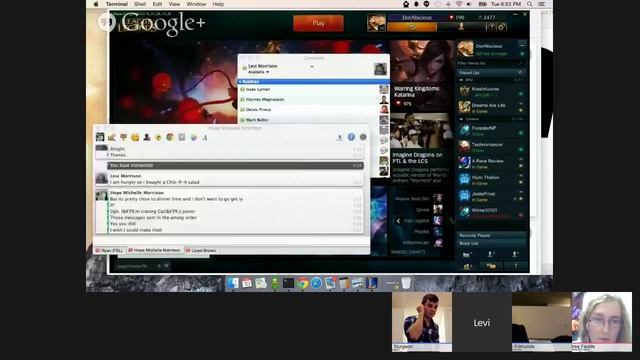
Task: Click the gray gear icon in chat toolbar
Action: (363, 137)
